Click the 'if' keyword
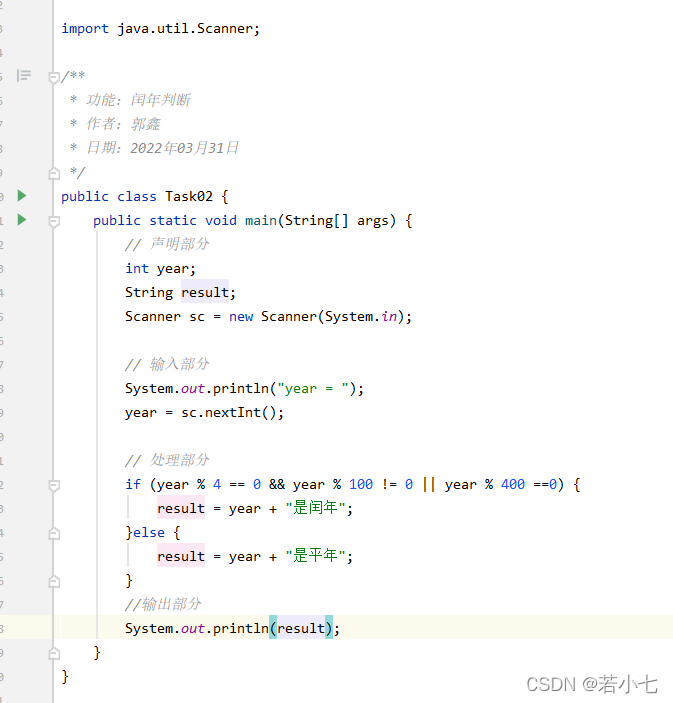The height and width of the screenshot is (703, 673). tap(133, 484)
